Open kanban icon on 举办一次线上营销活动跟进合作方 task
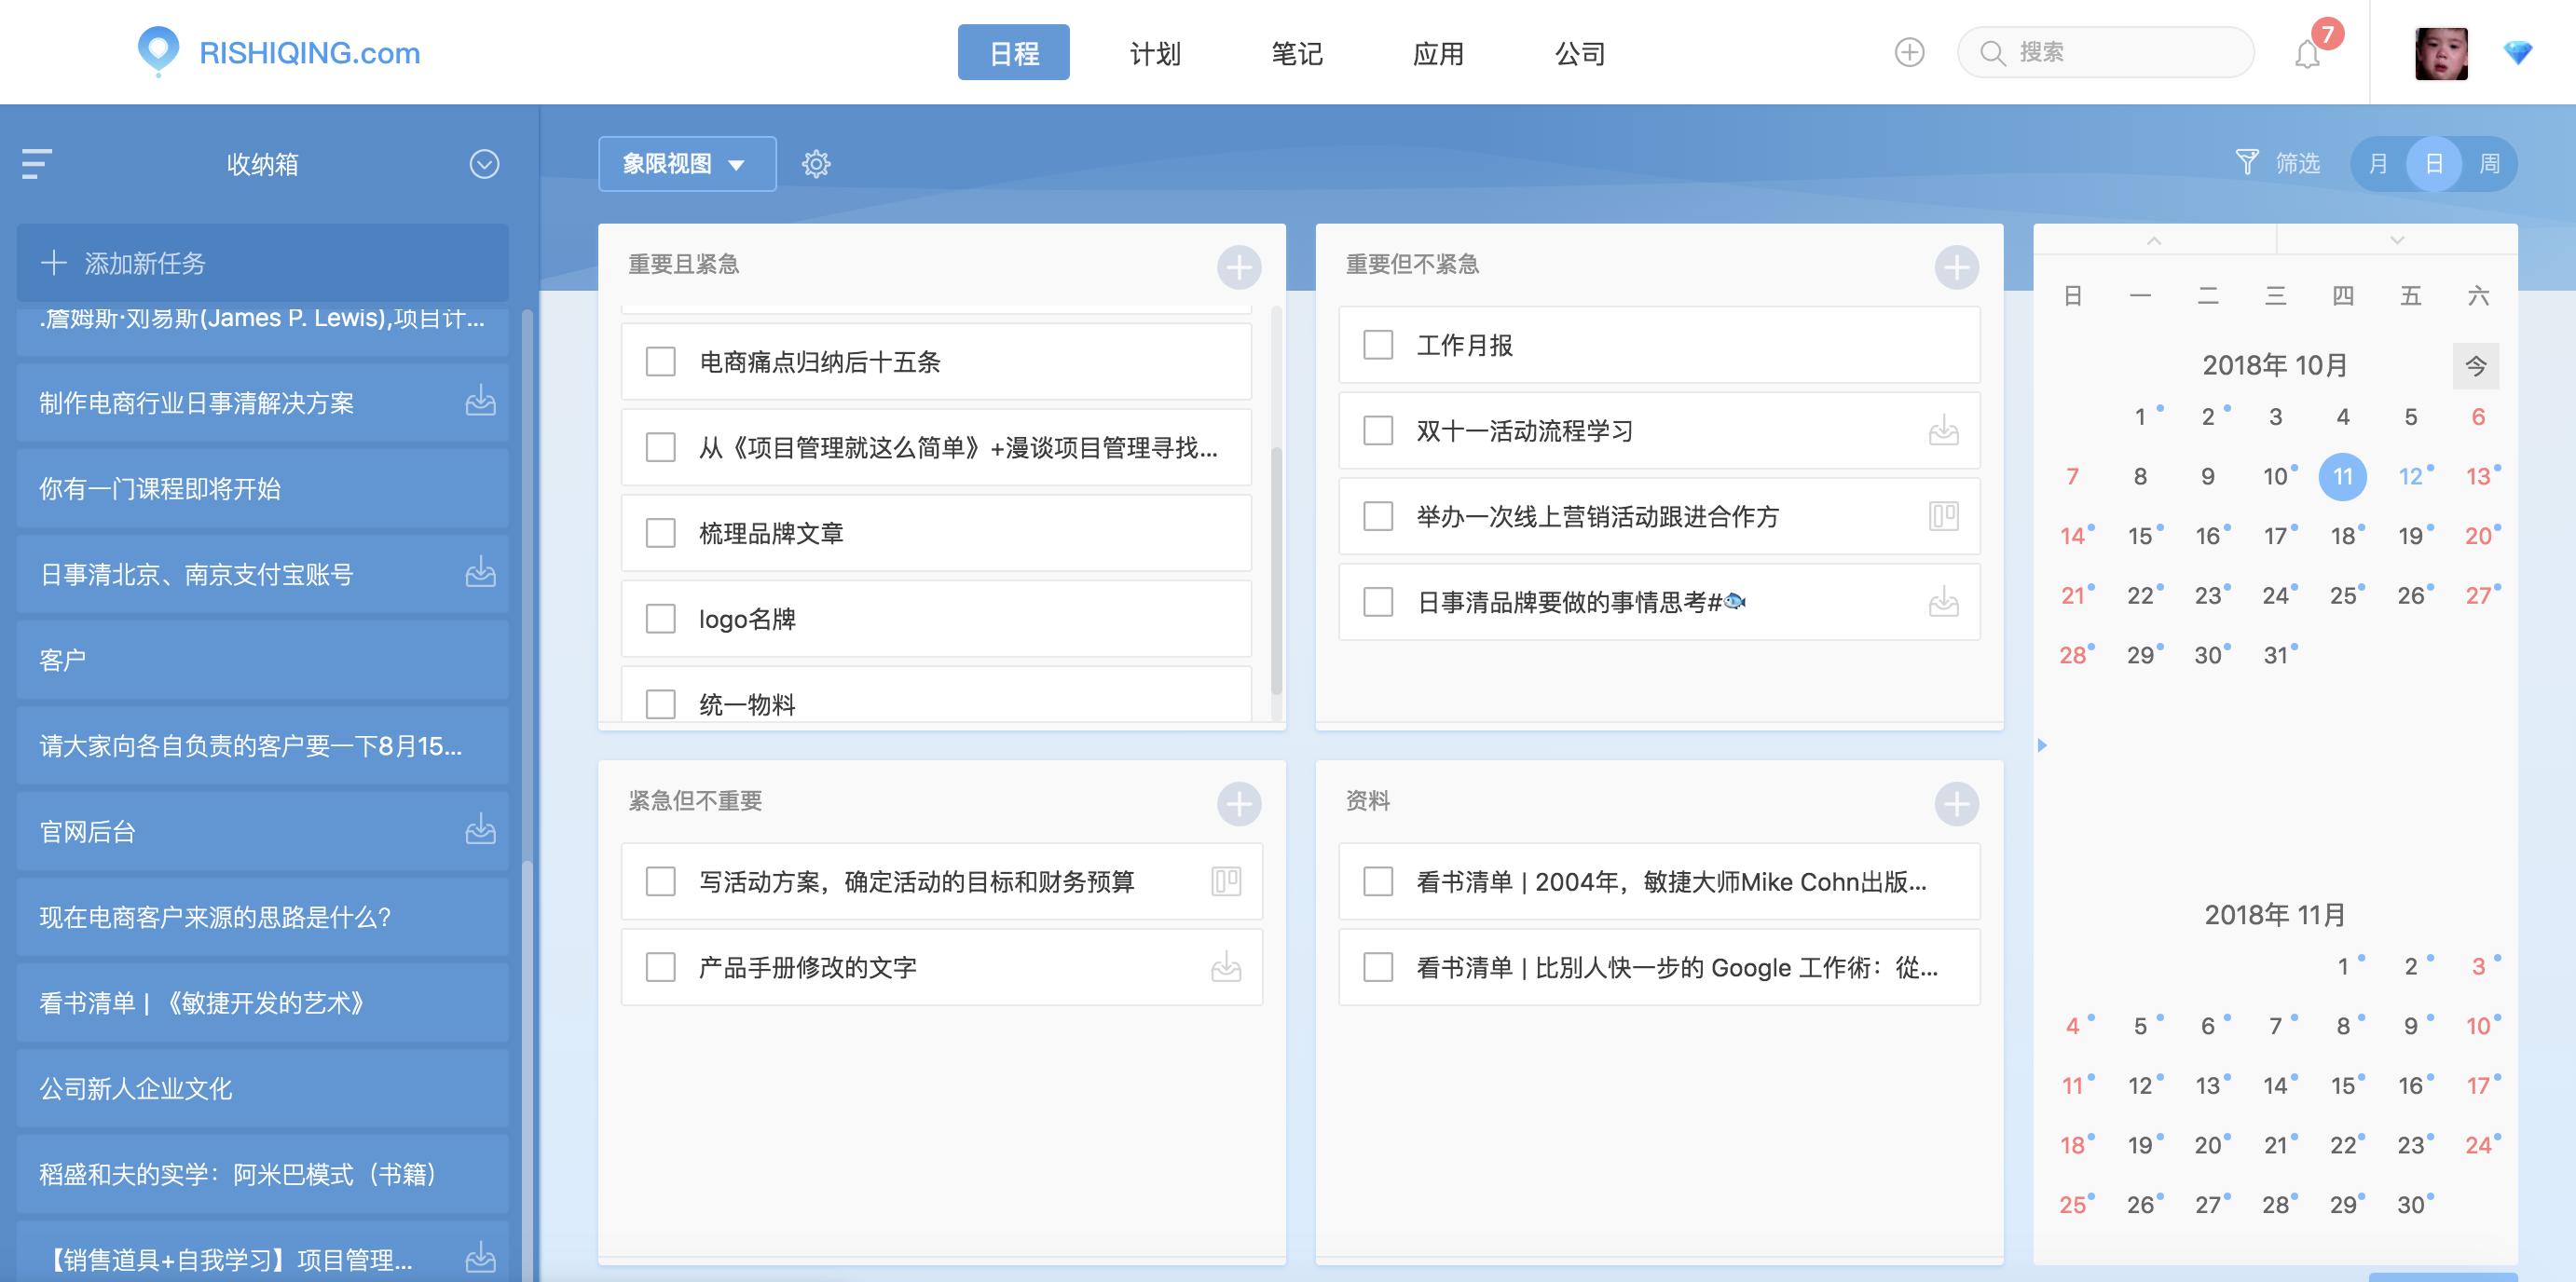The image size is (2576, 1282). point(1944,517)
